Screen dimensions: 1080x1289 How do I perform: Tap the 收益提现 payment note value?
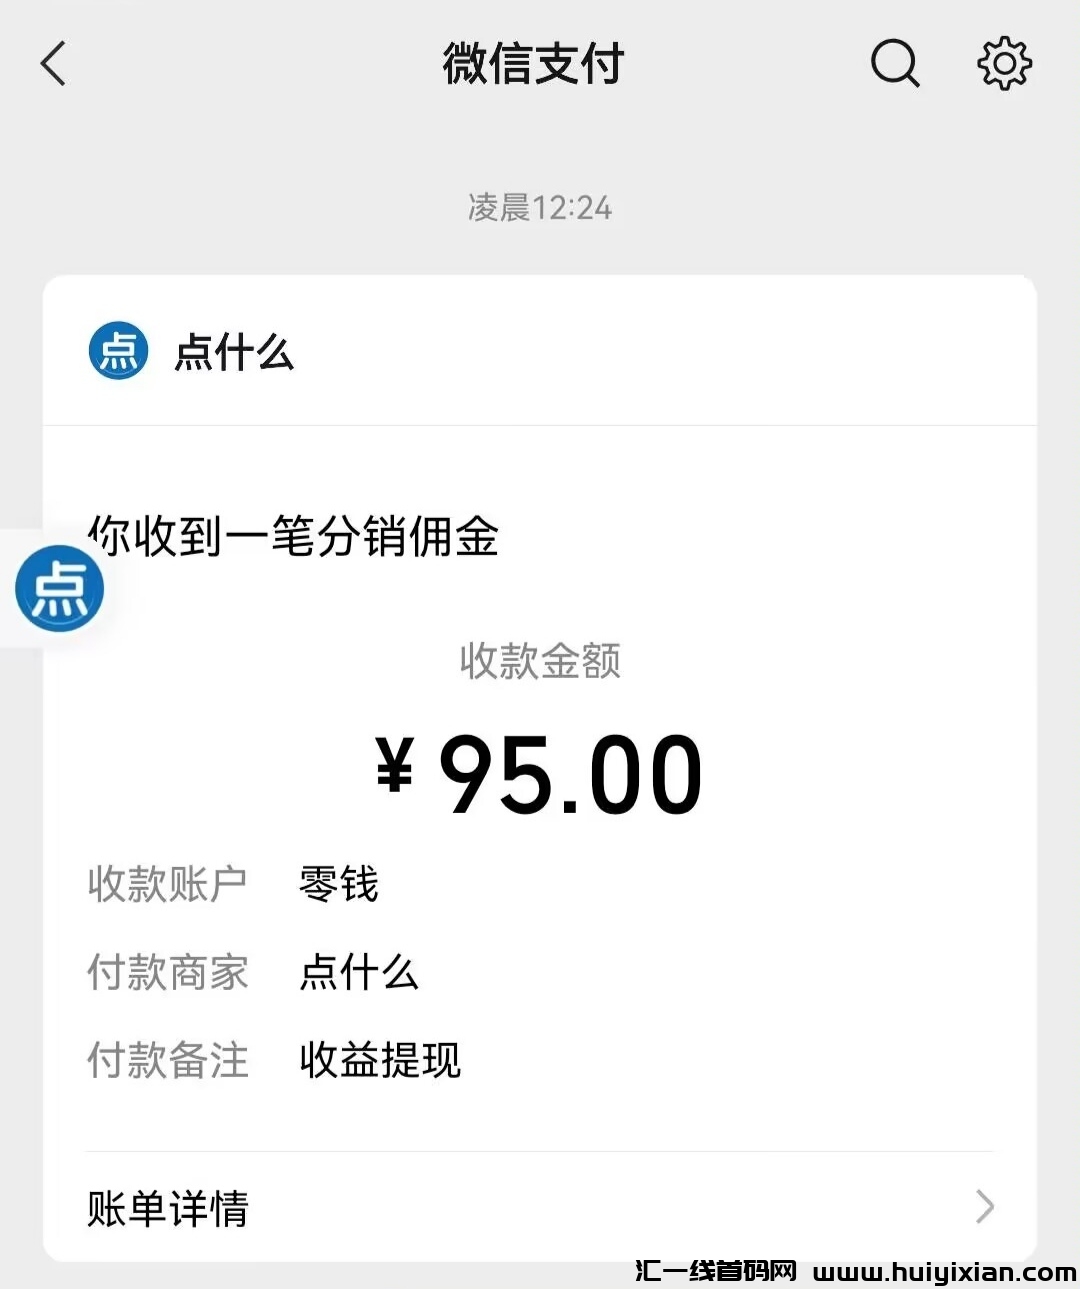coord(380,1060)
